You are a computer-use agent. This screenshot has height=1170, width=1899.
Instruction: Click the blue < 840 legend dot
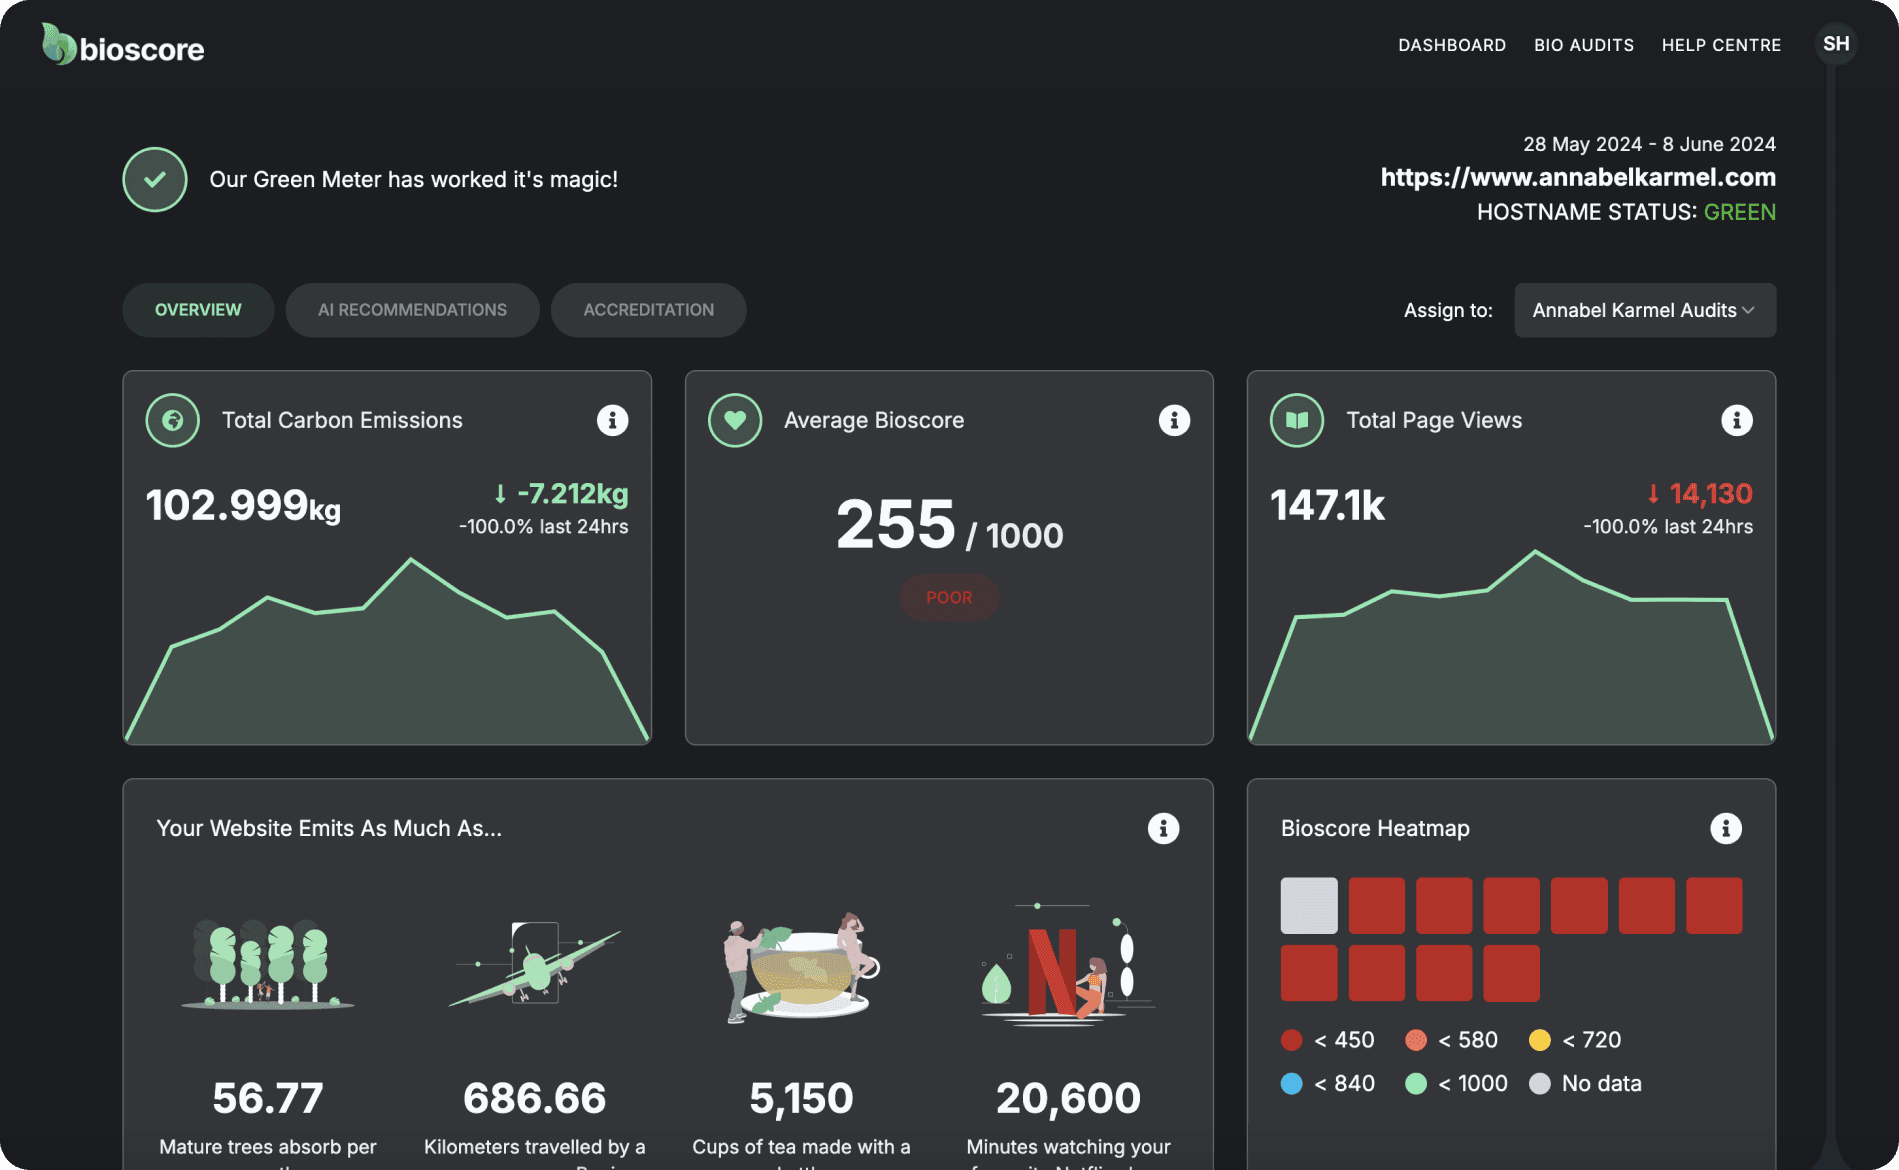1292,1084
